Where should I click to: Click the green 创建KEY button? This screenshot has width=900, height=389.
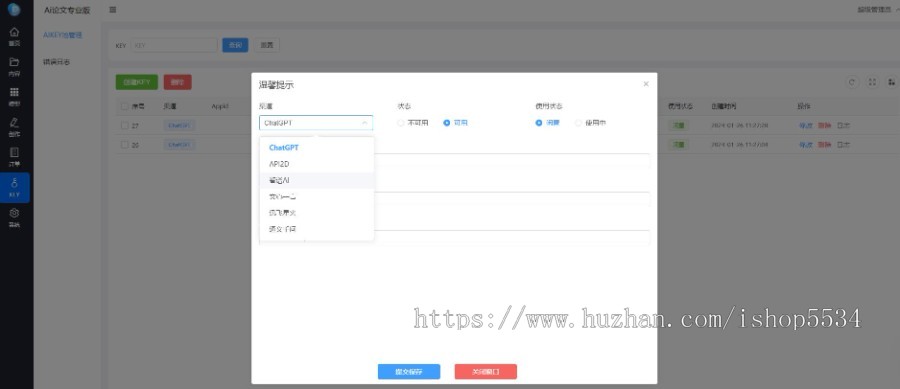pyautogui.click(x=137, y=82)
